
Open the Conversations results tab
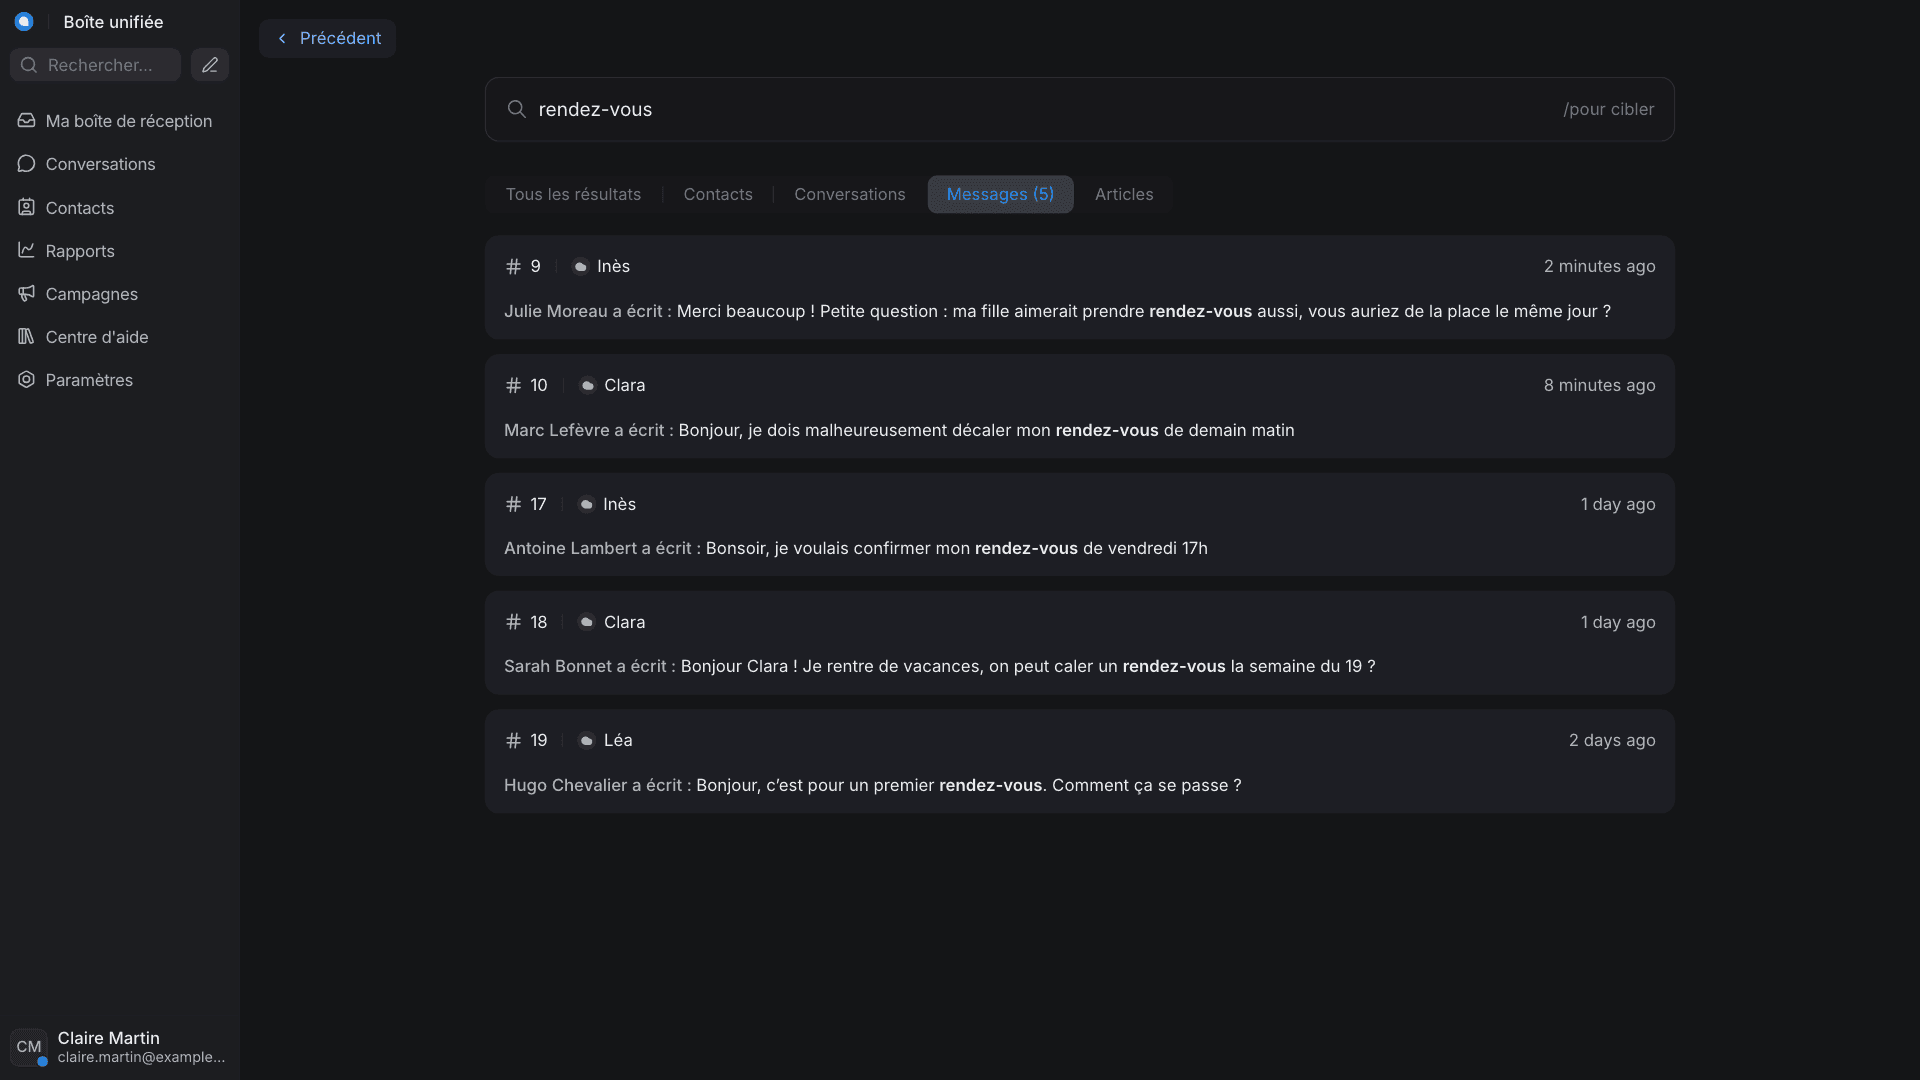click(850, 194)
